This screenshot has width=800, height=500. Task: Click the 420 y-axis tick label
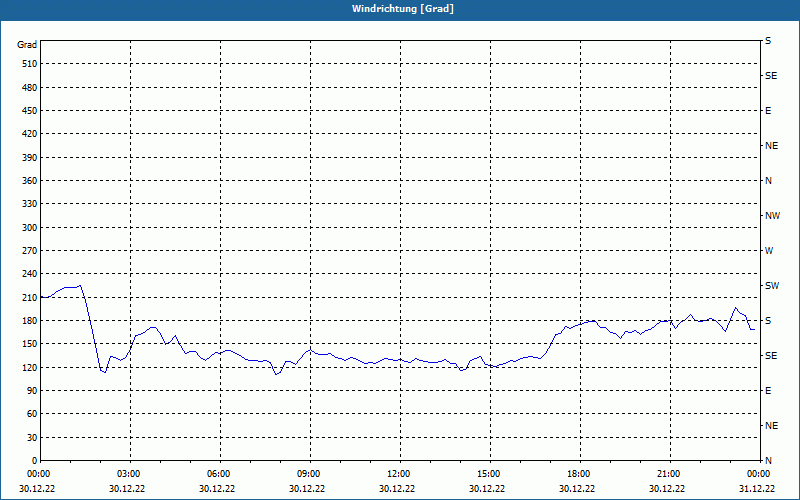[30, 134]
